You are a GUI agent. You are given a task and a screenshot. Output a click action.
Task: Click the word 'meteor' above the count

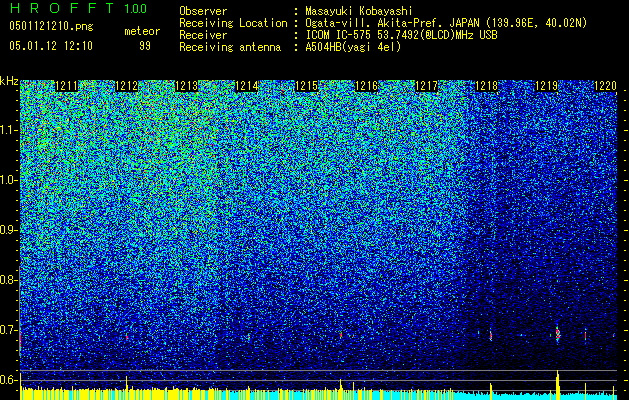[142, 31]
